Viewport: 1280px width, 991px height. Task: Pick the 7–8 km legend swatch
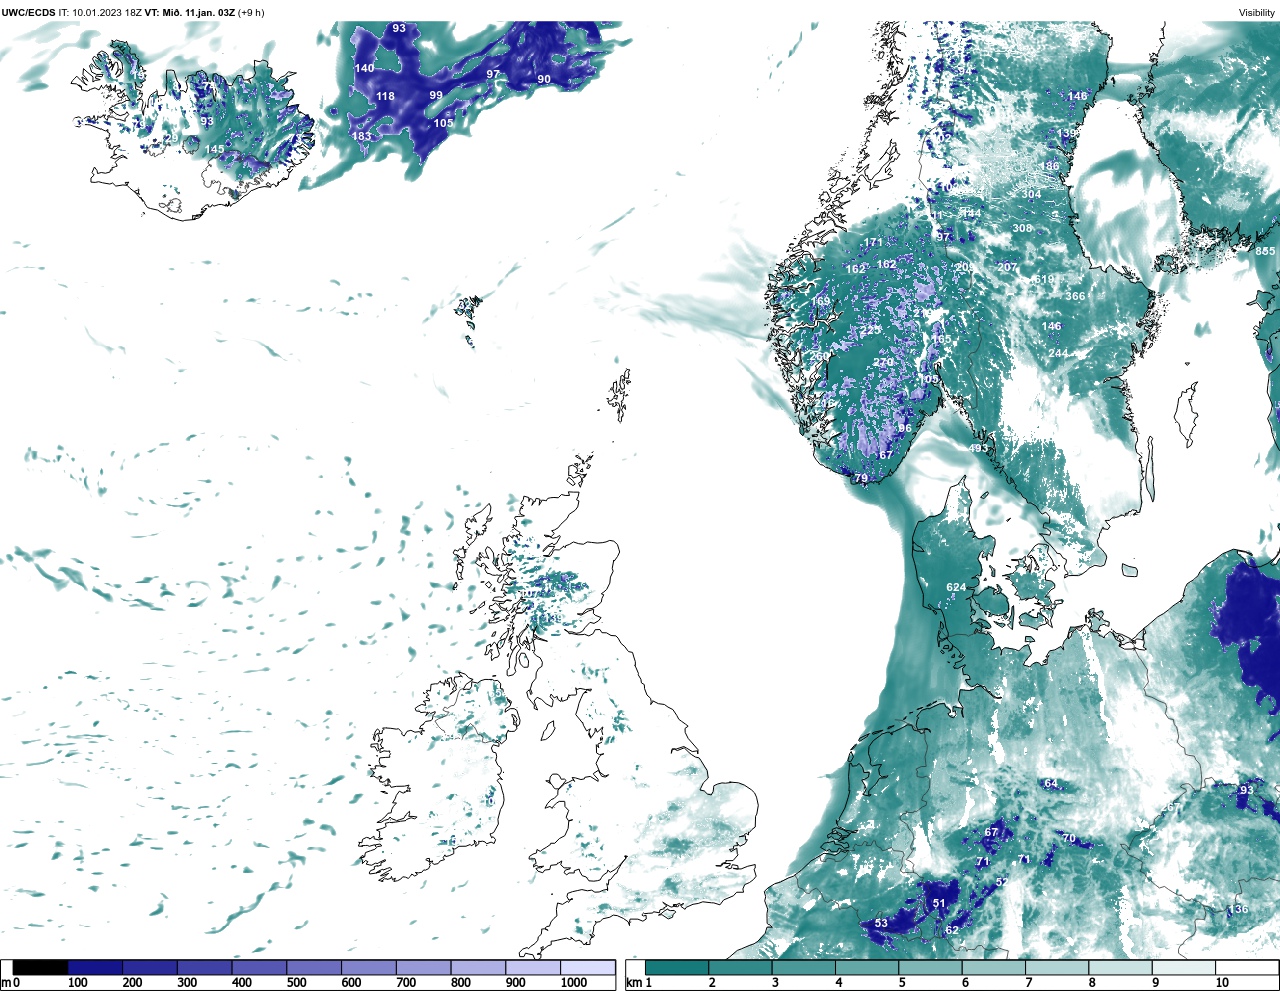pyautogui.click(x=1058, y=968)
